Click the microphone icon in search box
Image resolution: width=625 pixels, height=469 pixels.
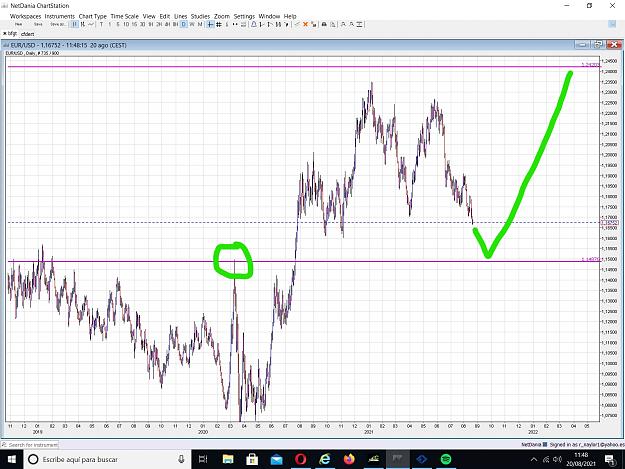pyautogui.click(x=181, y=459)
